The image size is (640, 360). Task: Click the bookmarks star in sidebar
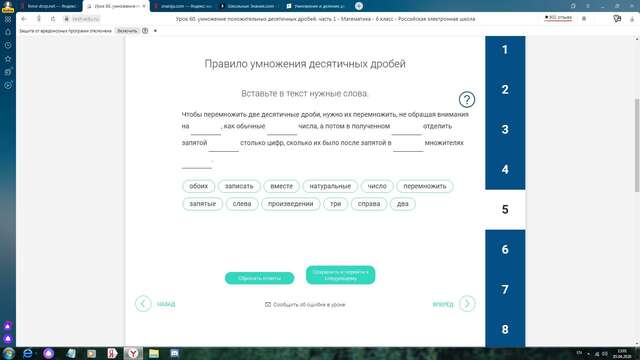point(8,59)
